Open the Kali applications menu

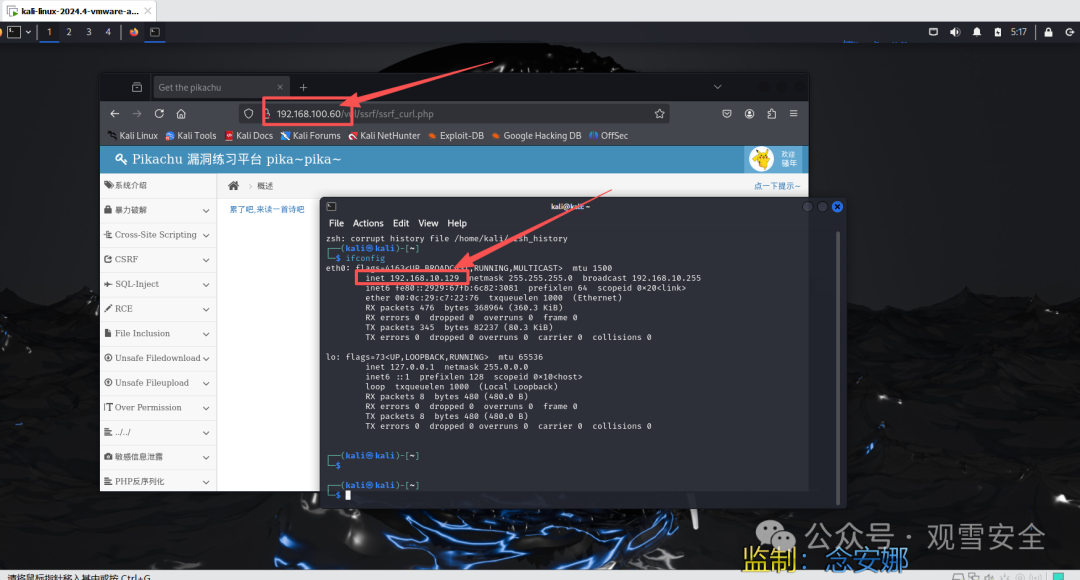tap(14, 32)
